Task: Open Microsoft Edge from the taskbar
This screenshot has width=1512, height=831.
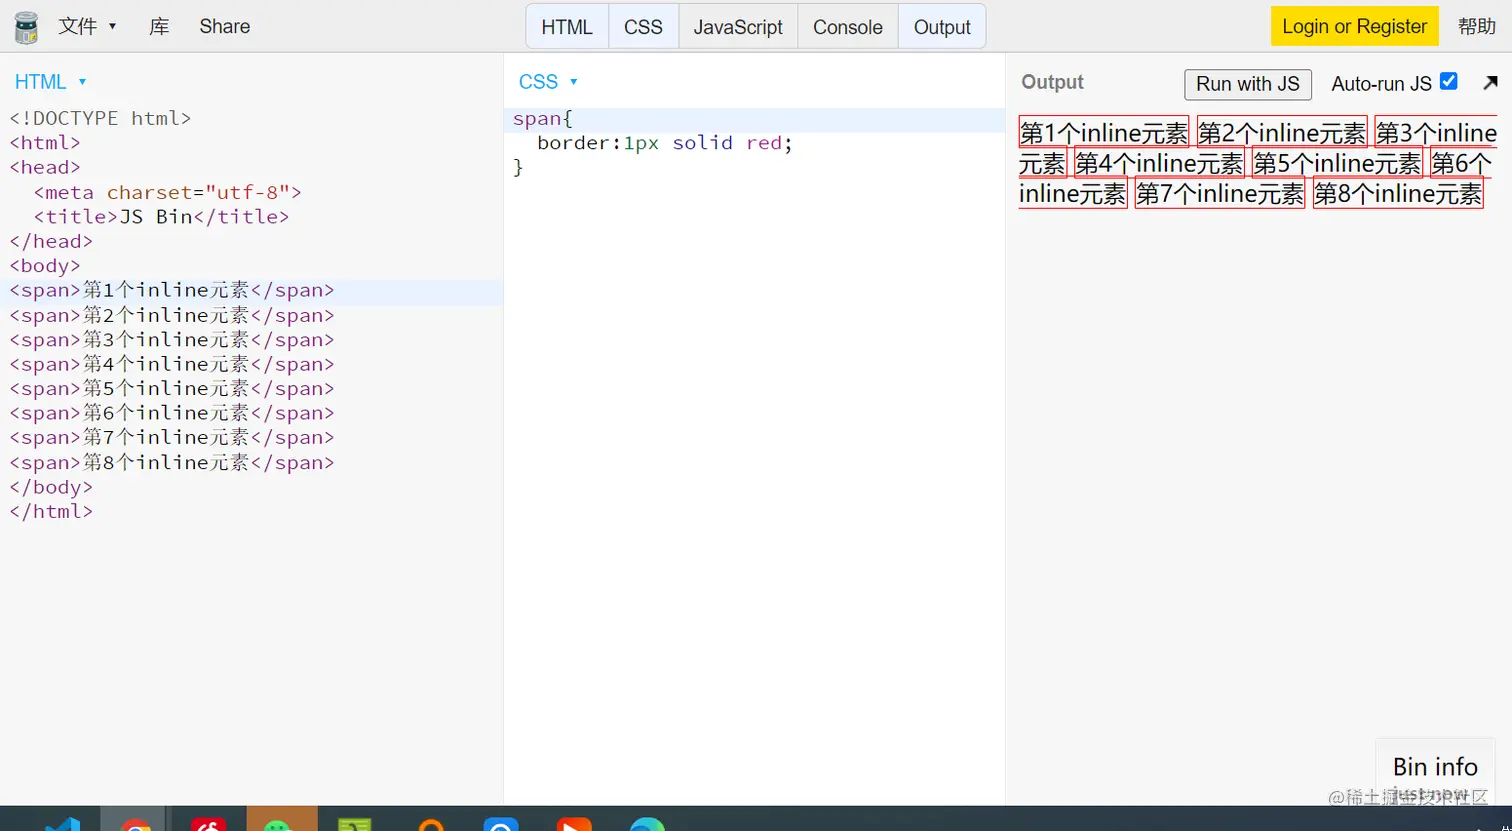Action: pyautogui.click(x=647, y=824)
